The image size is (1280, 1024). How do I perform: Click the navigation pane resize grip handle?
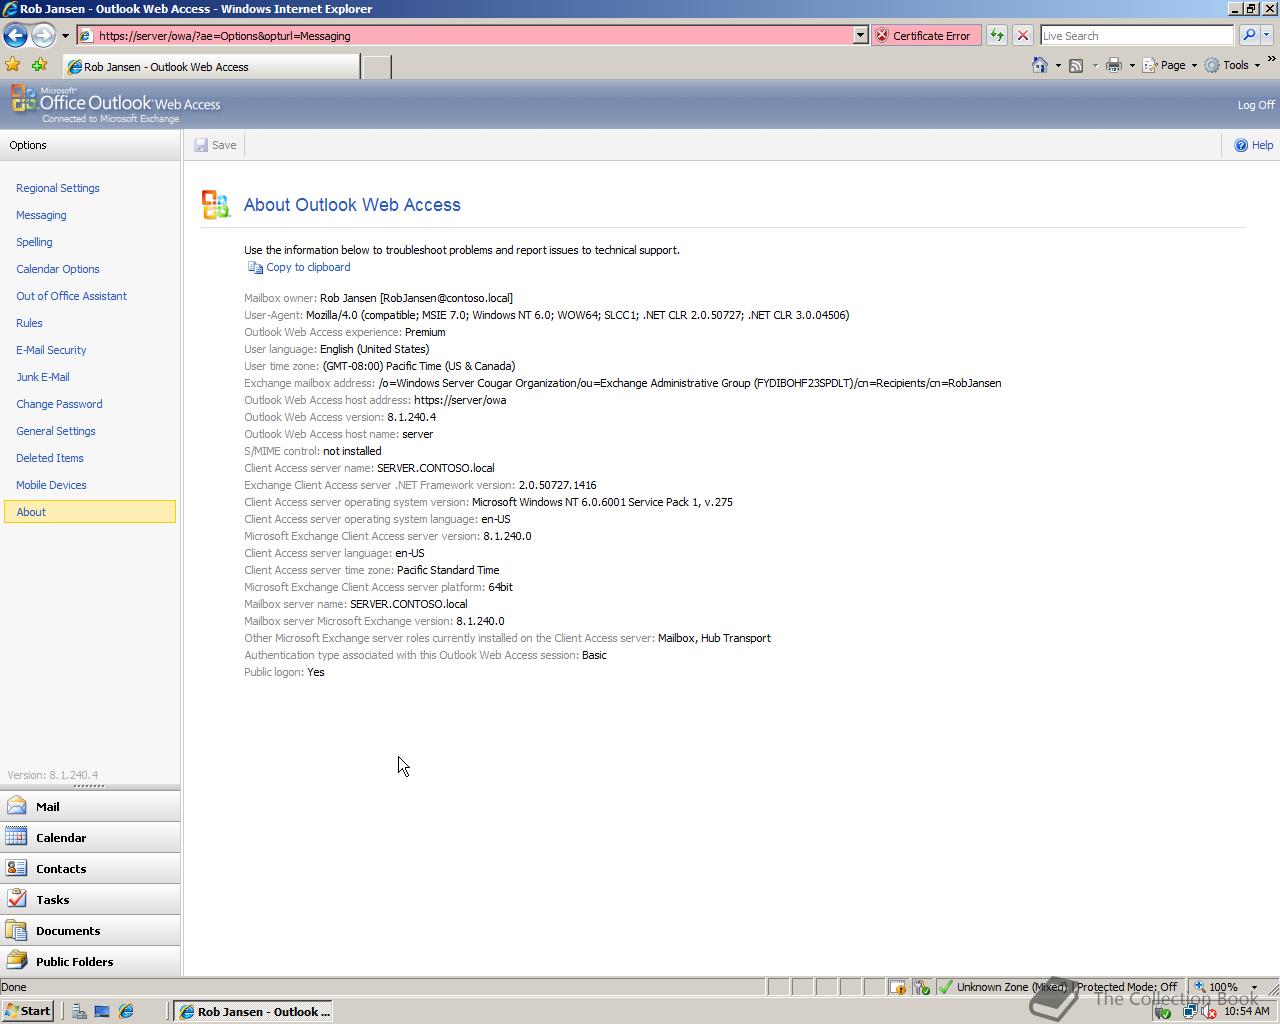tap(89, 786)
